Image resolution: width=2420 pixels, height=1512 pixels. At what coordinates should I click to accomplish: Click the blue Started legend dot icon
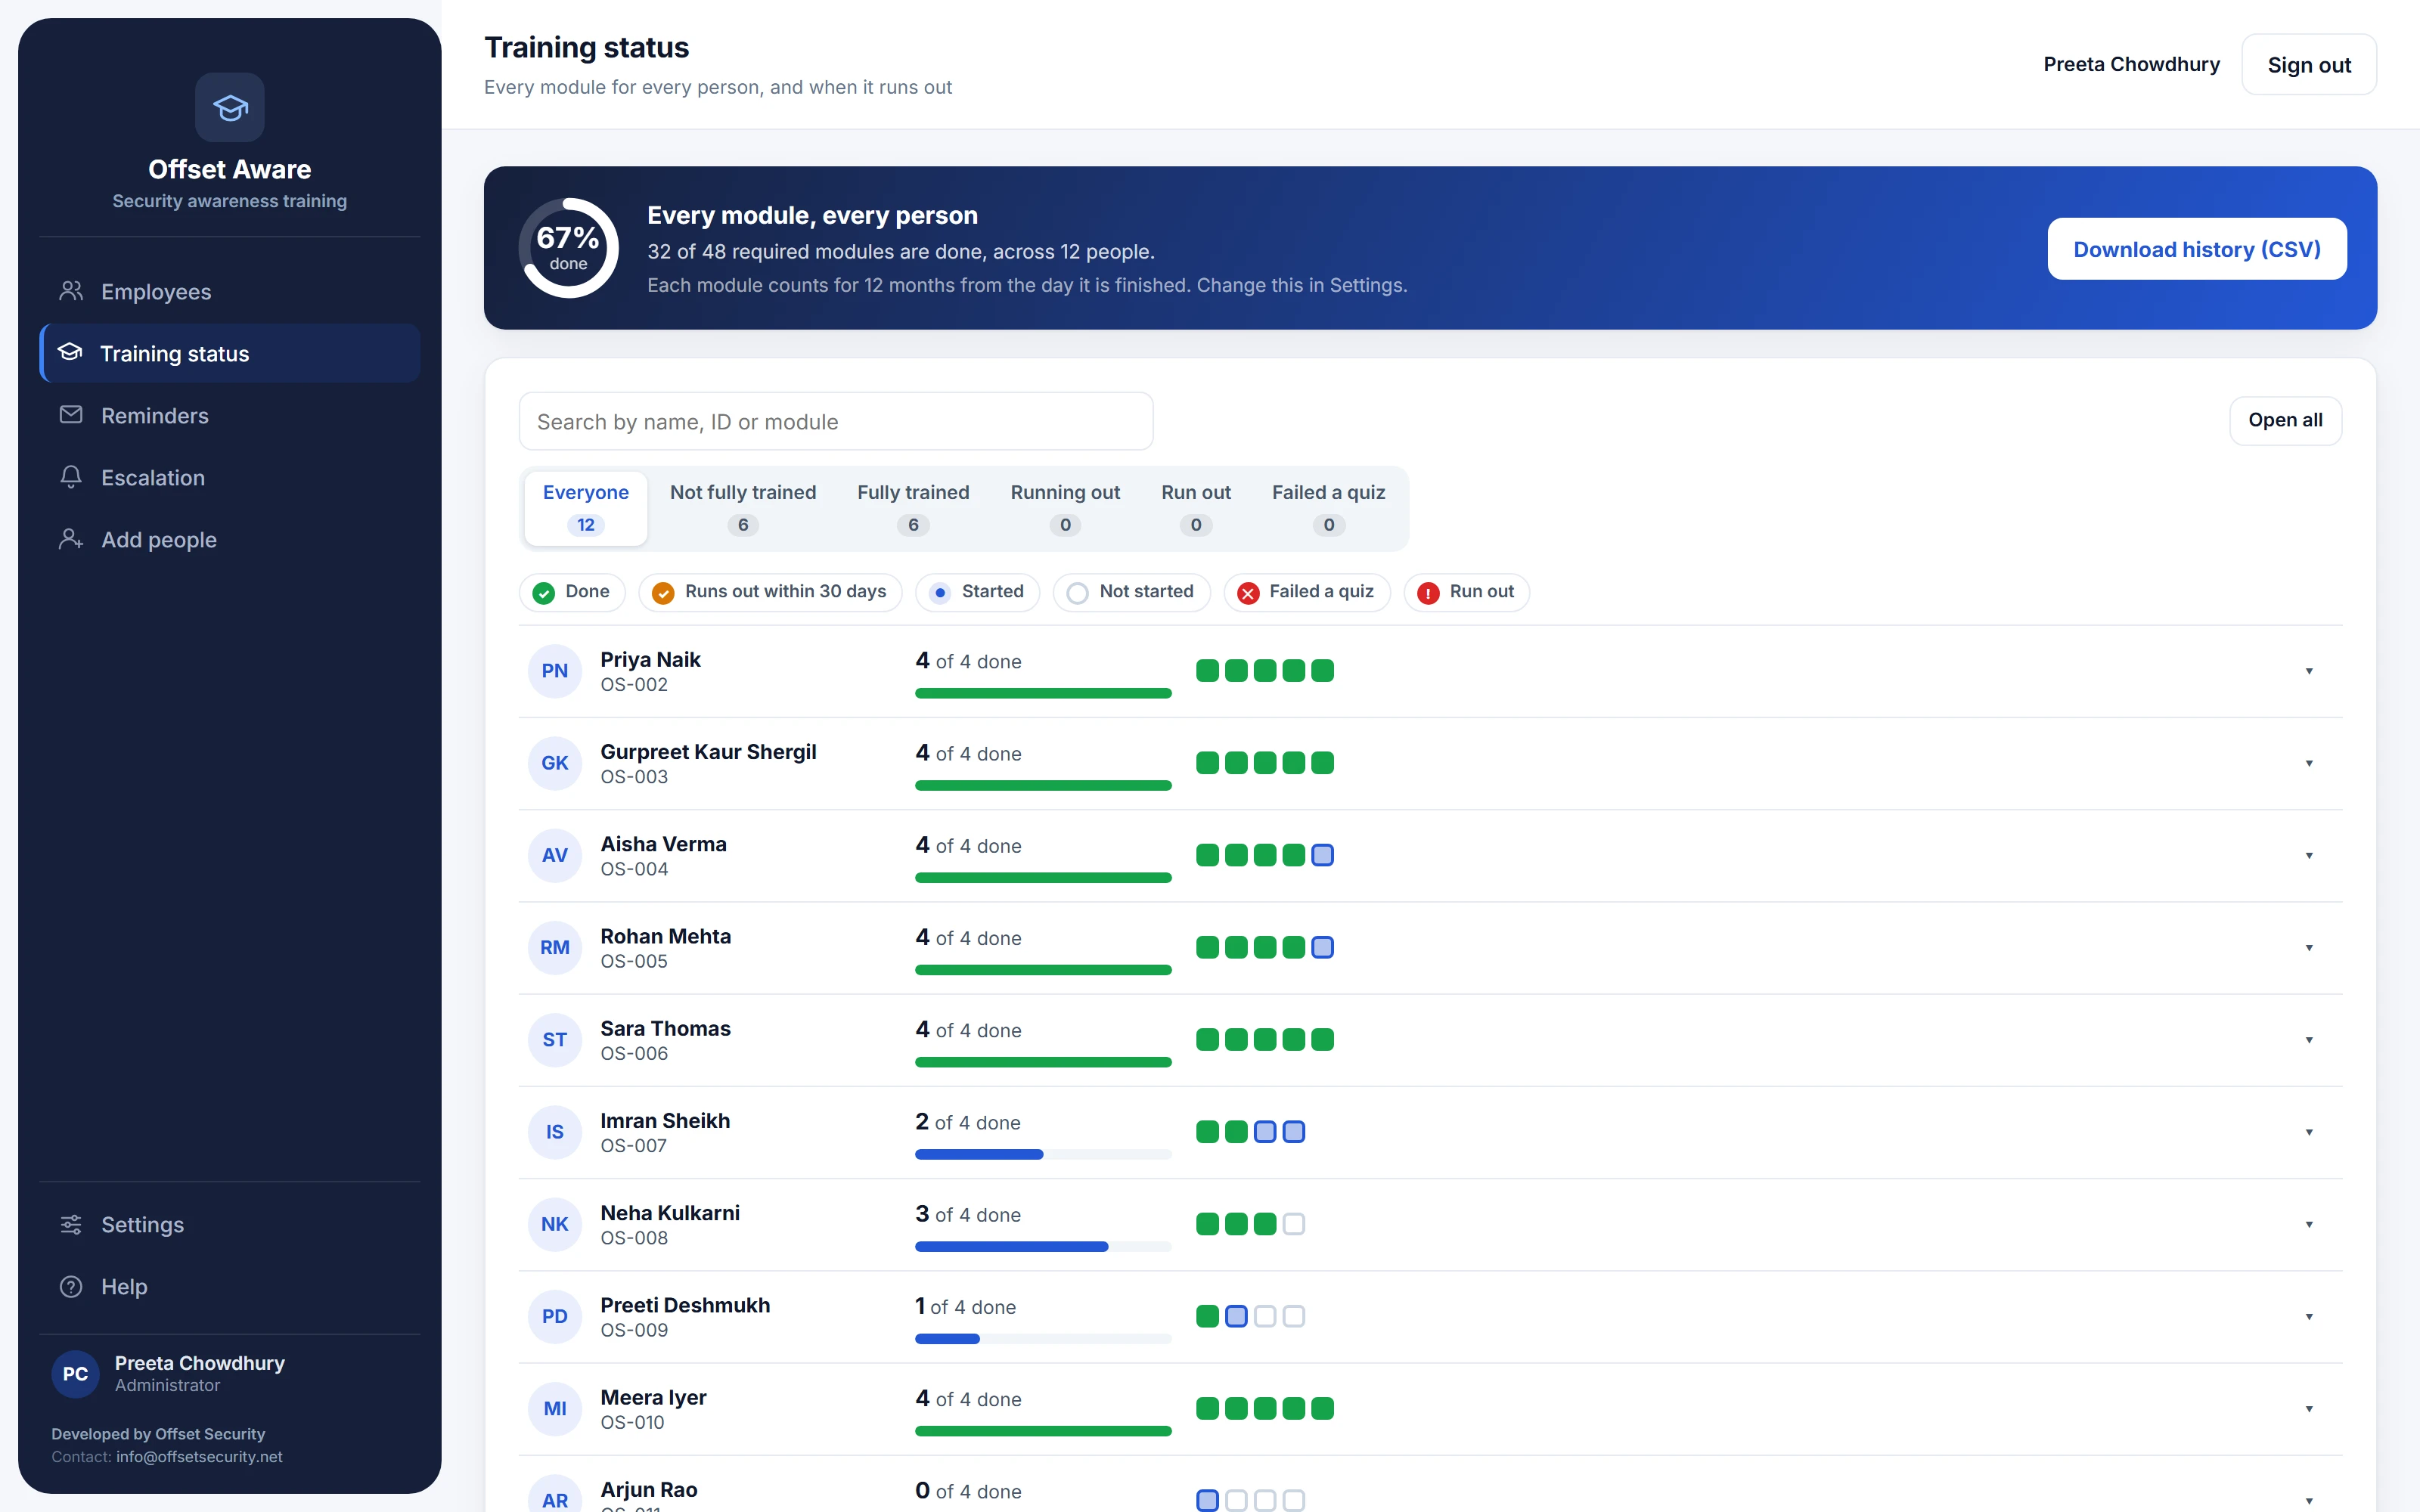(940, 593)
